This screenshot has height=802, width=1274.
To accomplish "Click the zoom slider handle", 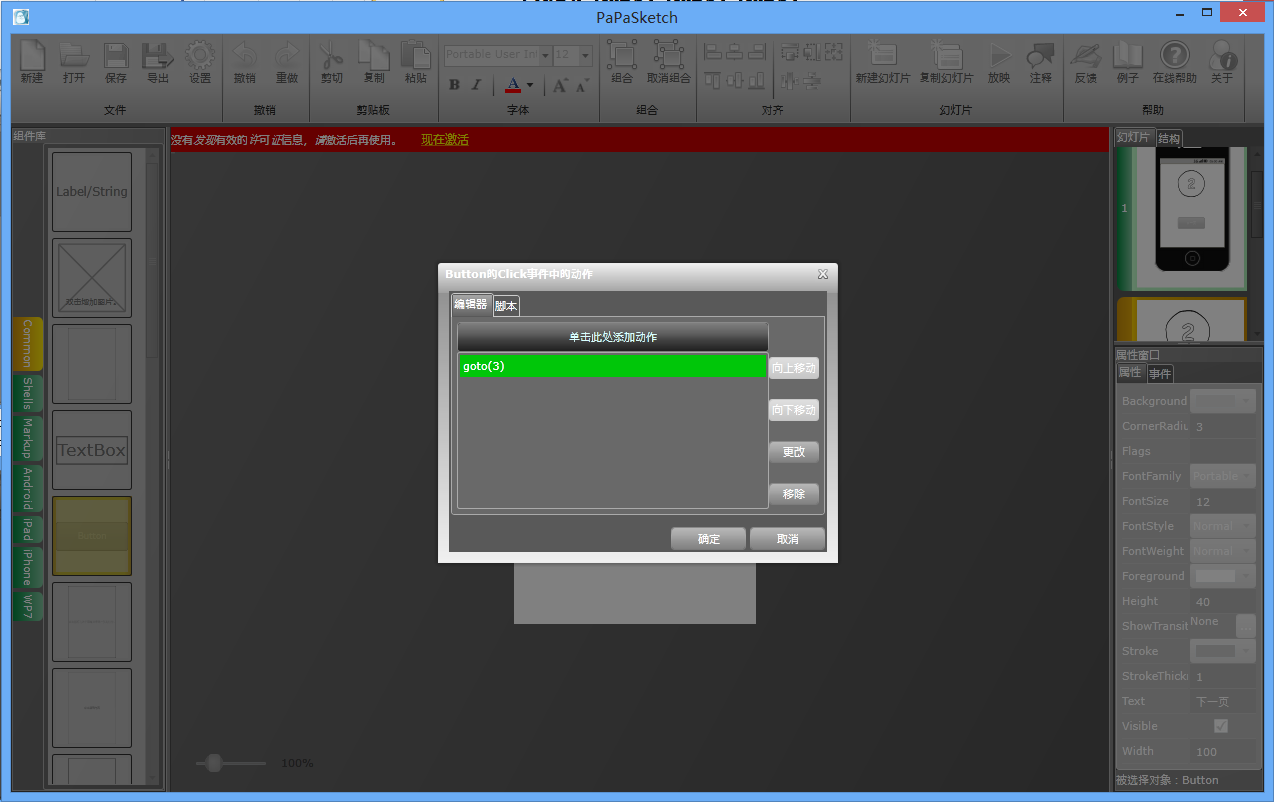I will coord(213,763).
